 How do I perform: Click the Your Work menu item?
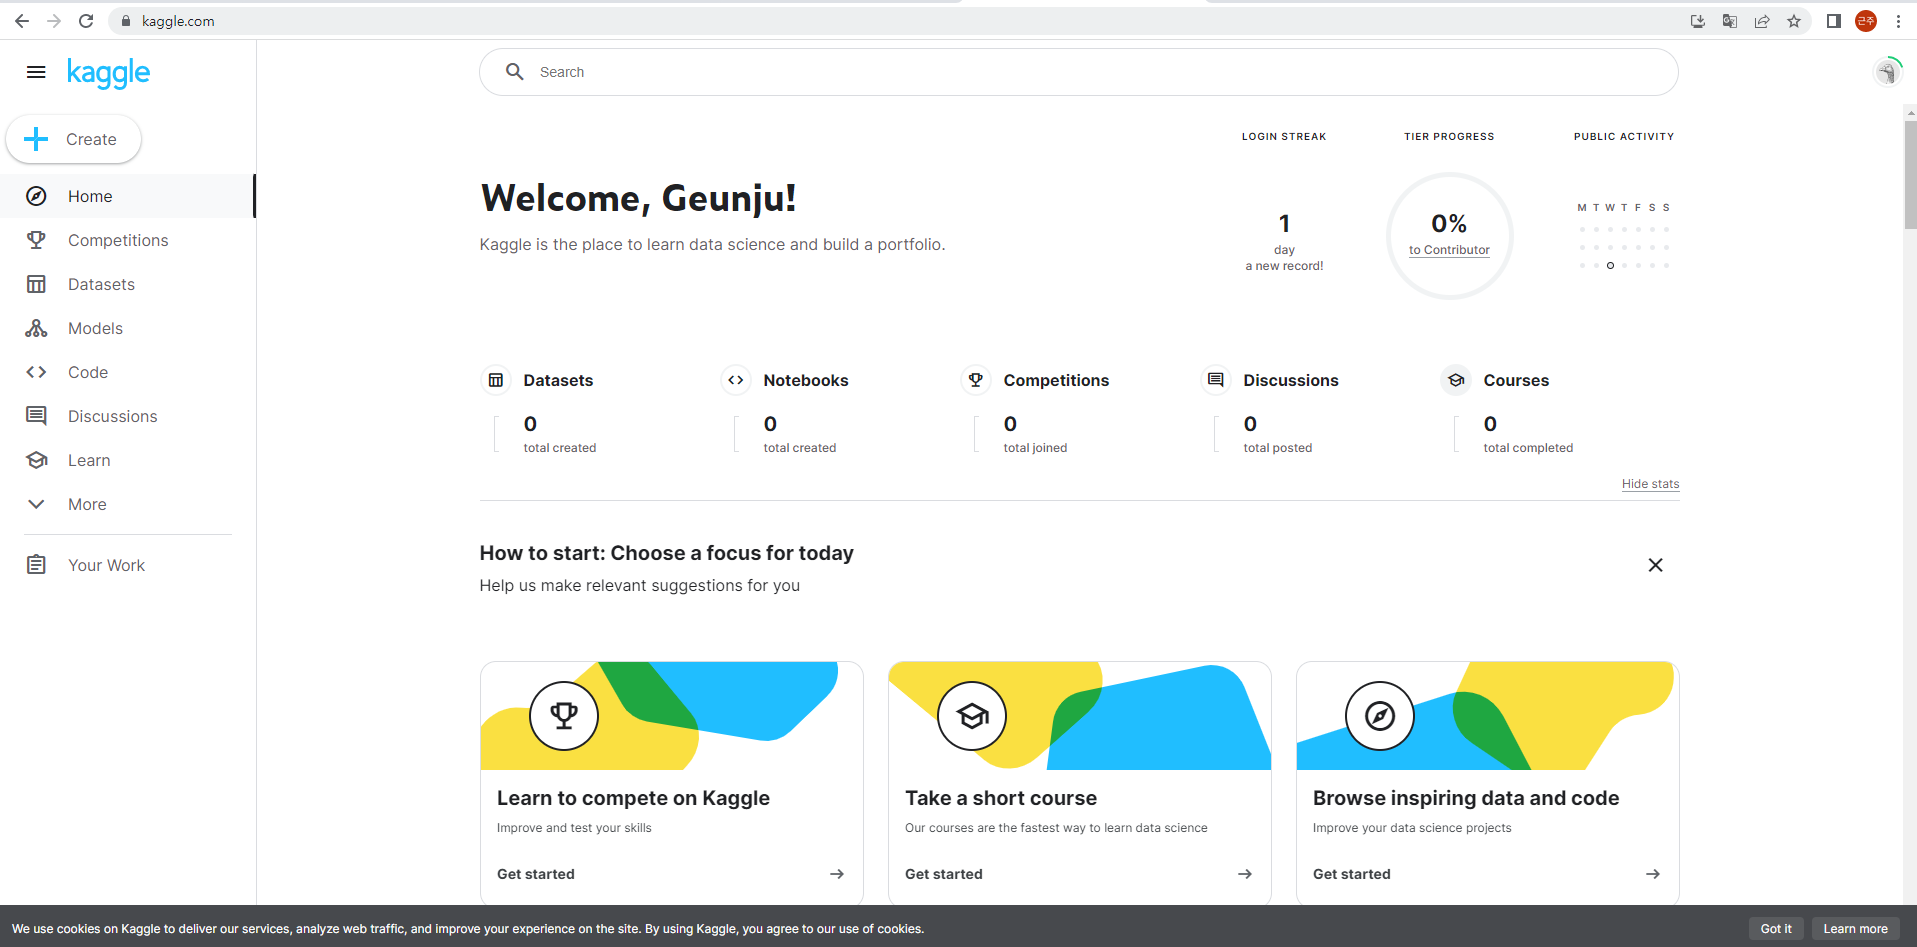[127, 565]
